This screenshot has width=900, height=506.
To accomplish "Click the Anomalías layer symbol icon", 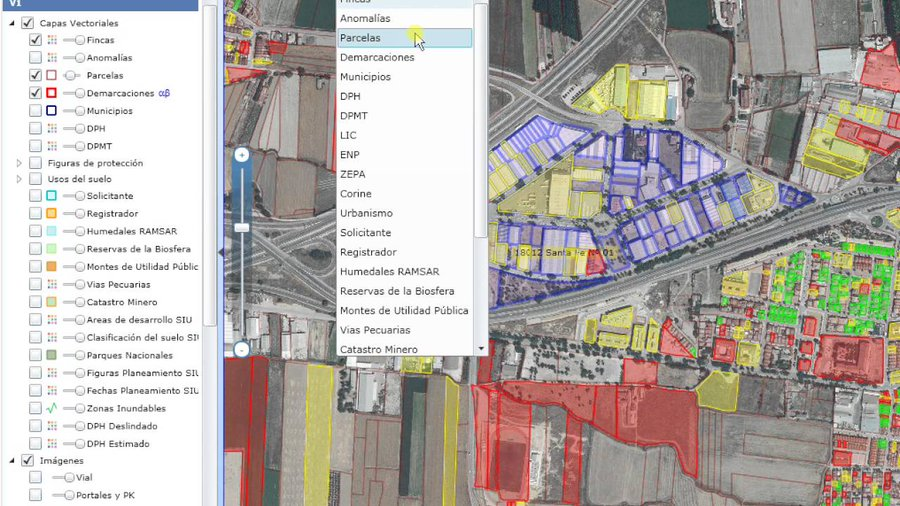I will 52,58.
